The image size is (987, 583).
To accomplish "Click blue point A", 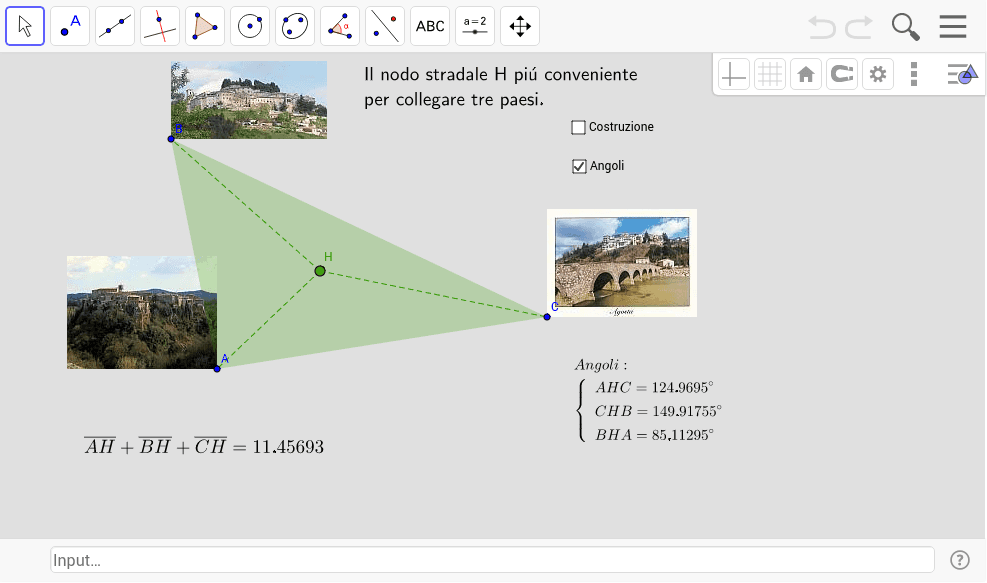I will [217, 369].
